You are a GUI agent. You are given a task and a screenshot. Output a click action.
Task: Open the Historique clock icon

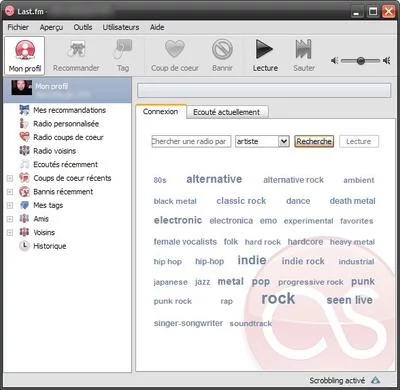[24, 246]
